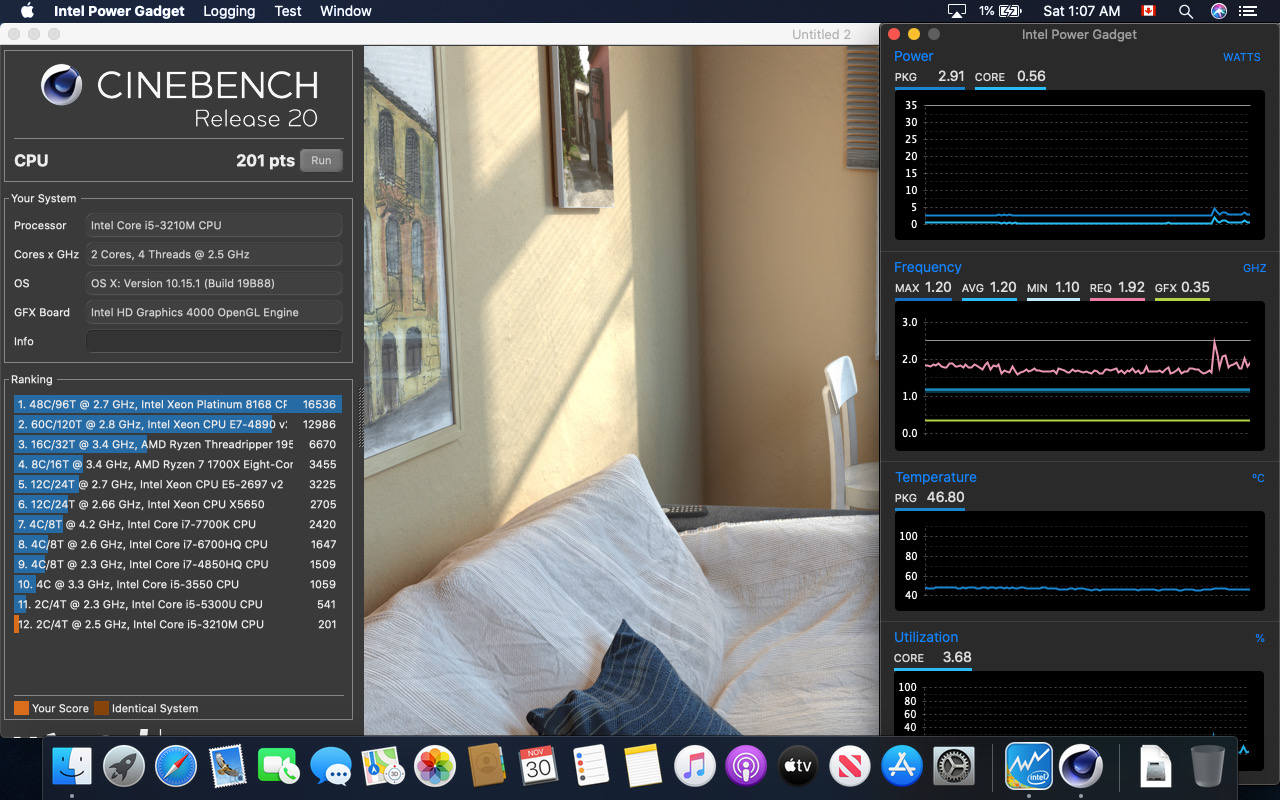
Task: Click the Temperature section heading
Action: (x=935, y=477)
